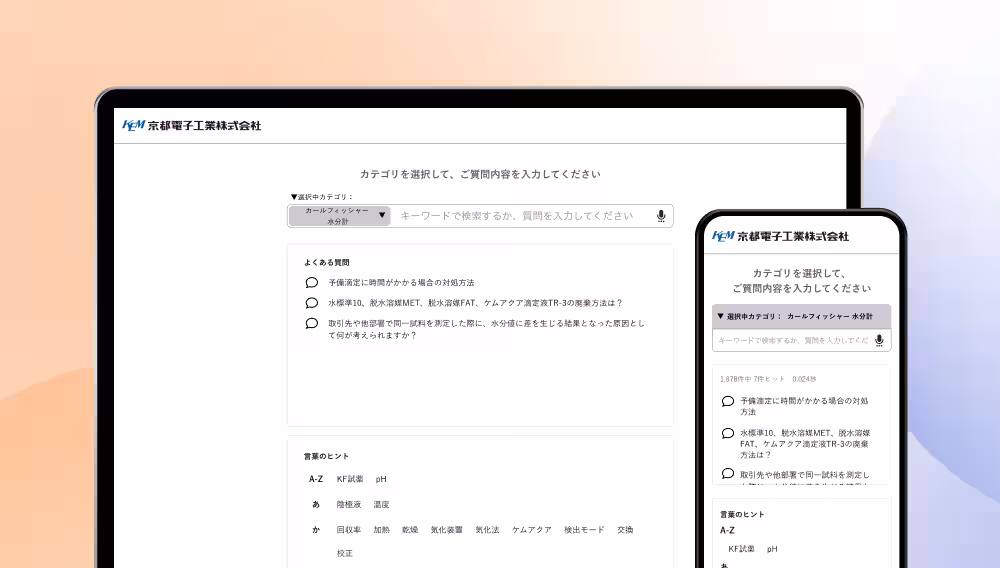
Task: Click the 言葉のヒント heading on laptop
Action: click(327, 456)
